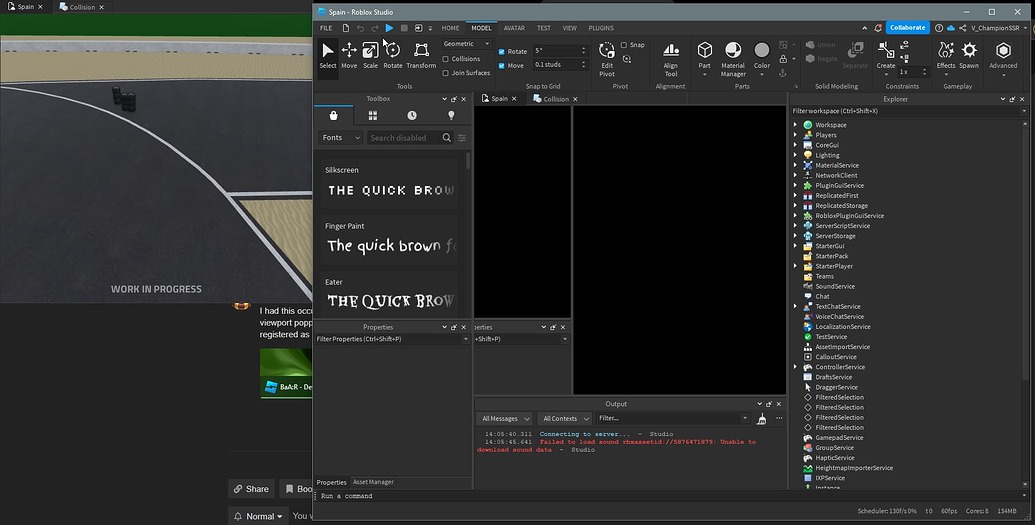Expand the Lighting tree node
The height and width of the screenshot is (525, 1035).
795,155
